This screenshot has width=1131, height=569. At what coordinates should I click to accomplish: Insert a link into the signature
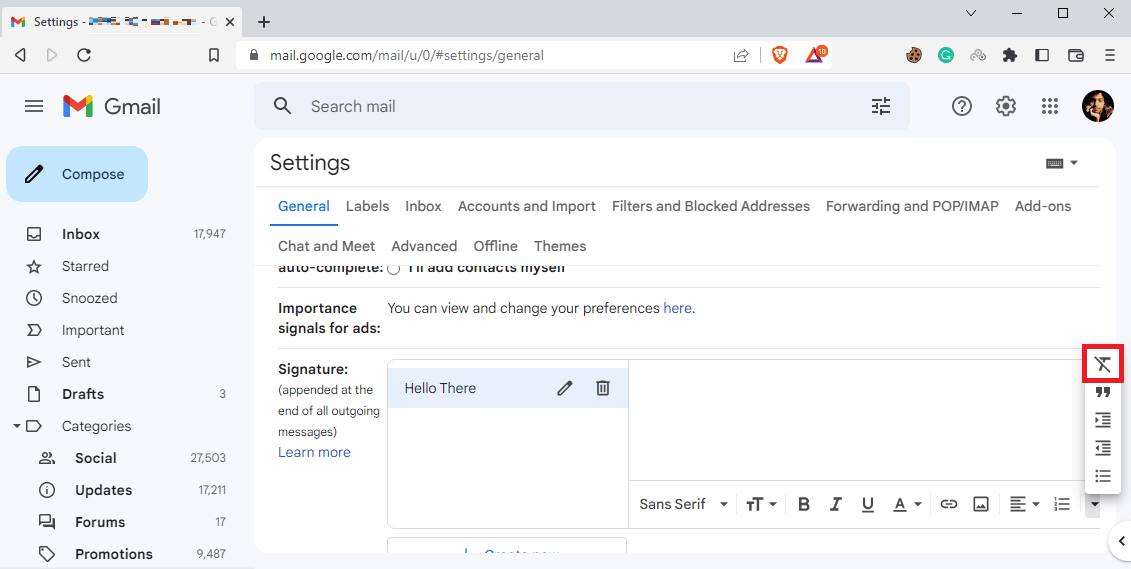click(x=949, y=504)
